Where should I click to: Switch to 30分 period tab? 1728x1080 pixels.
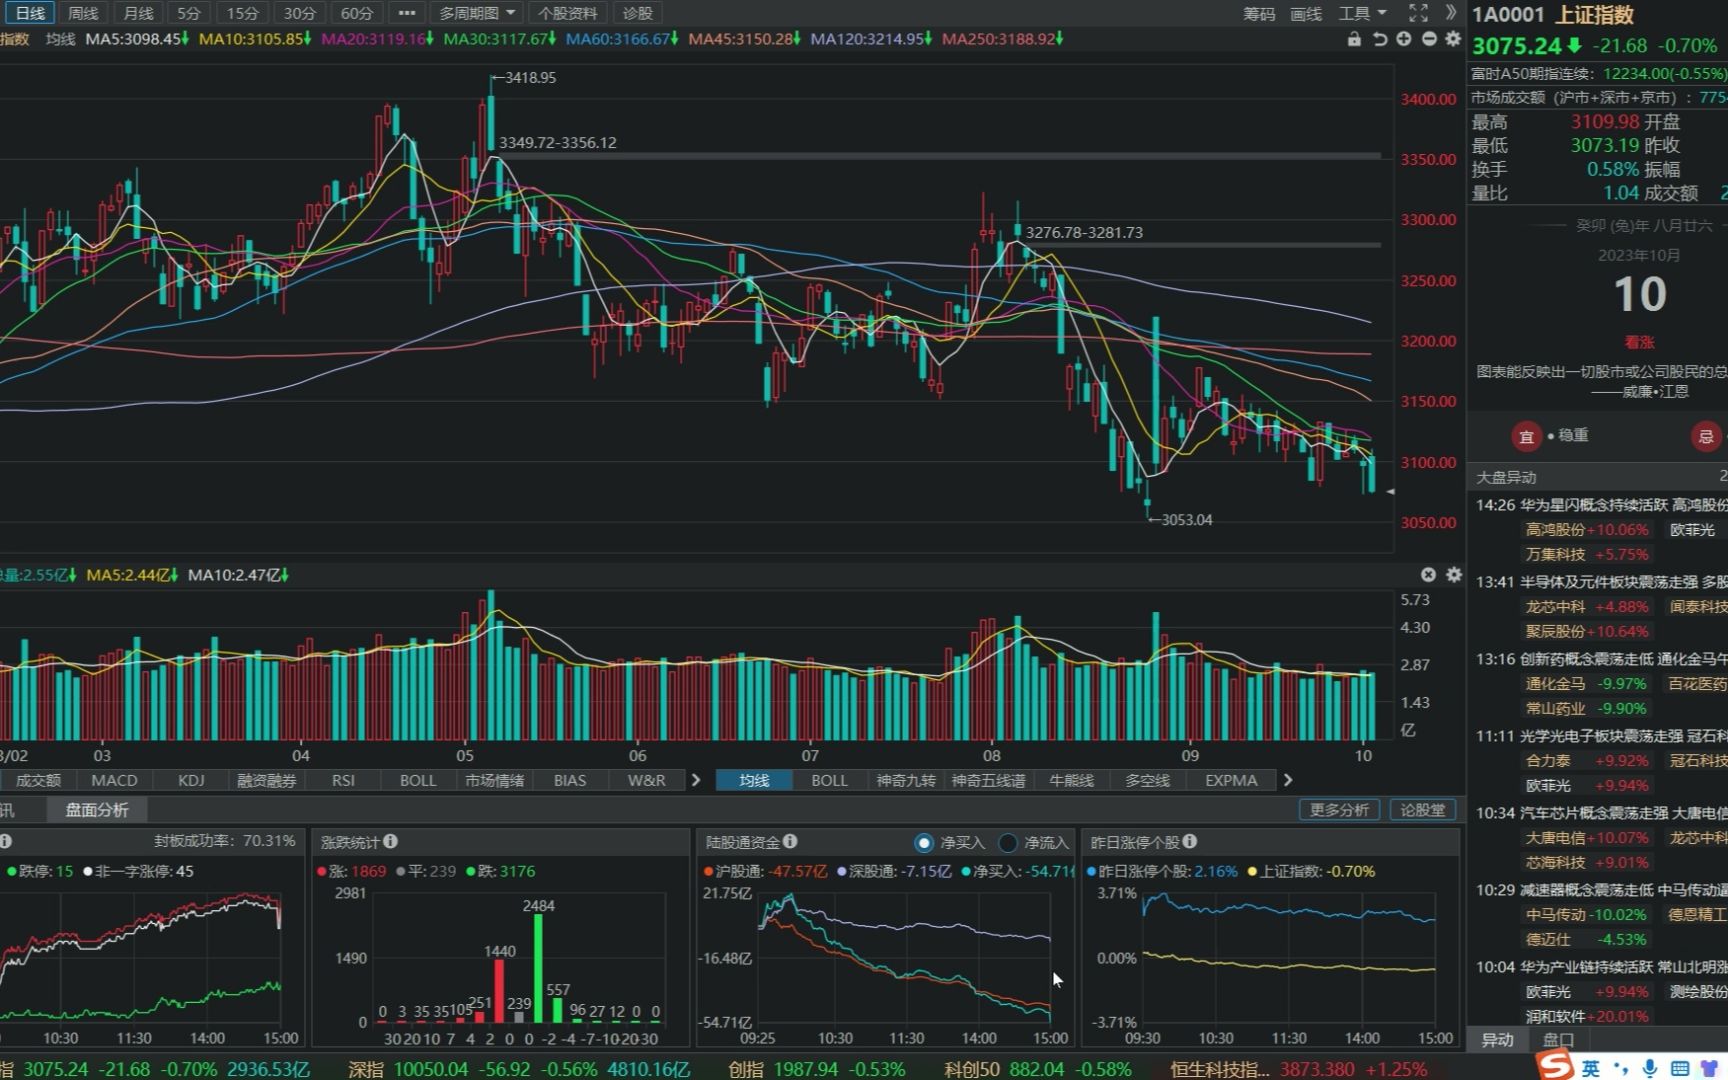[x=299, y=13]
